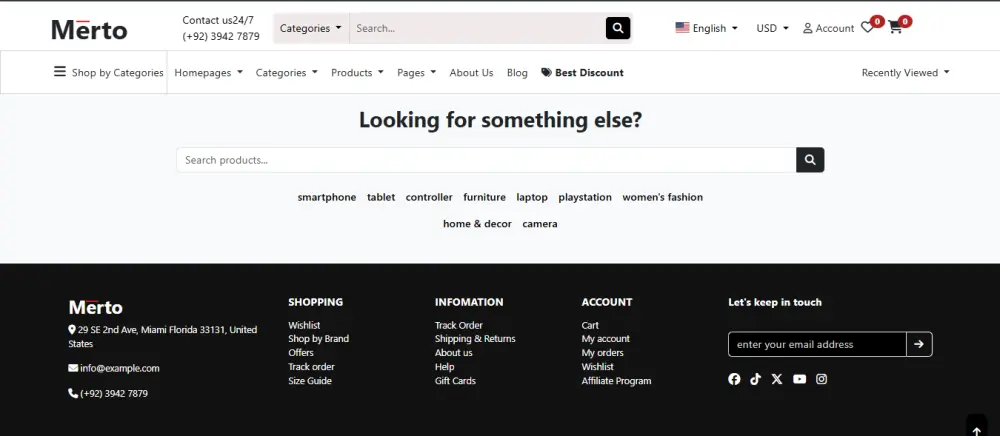Expand the Homepages menu
Viewport: 1000px width, 436px height.
(209, 73)
